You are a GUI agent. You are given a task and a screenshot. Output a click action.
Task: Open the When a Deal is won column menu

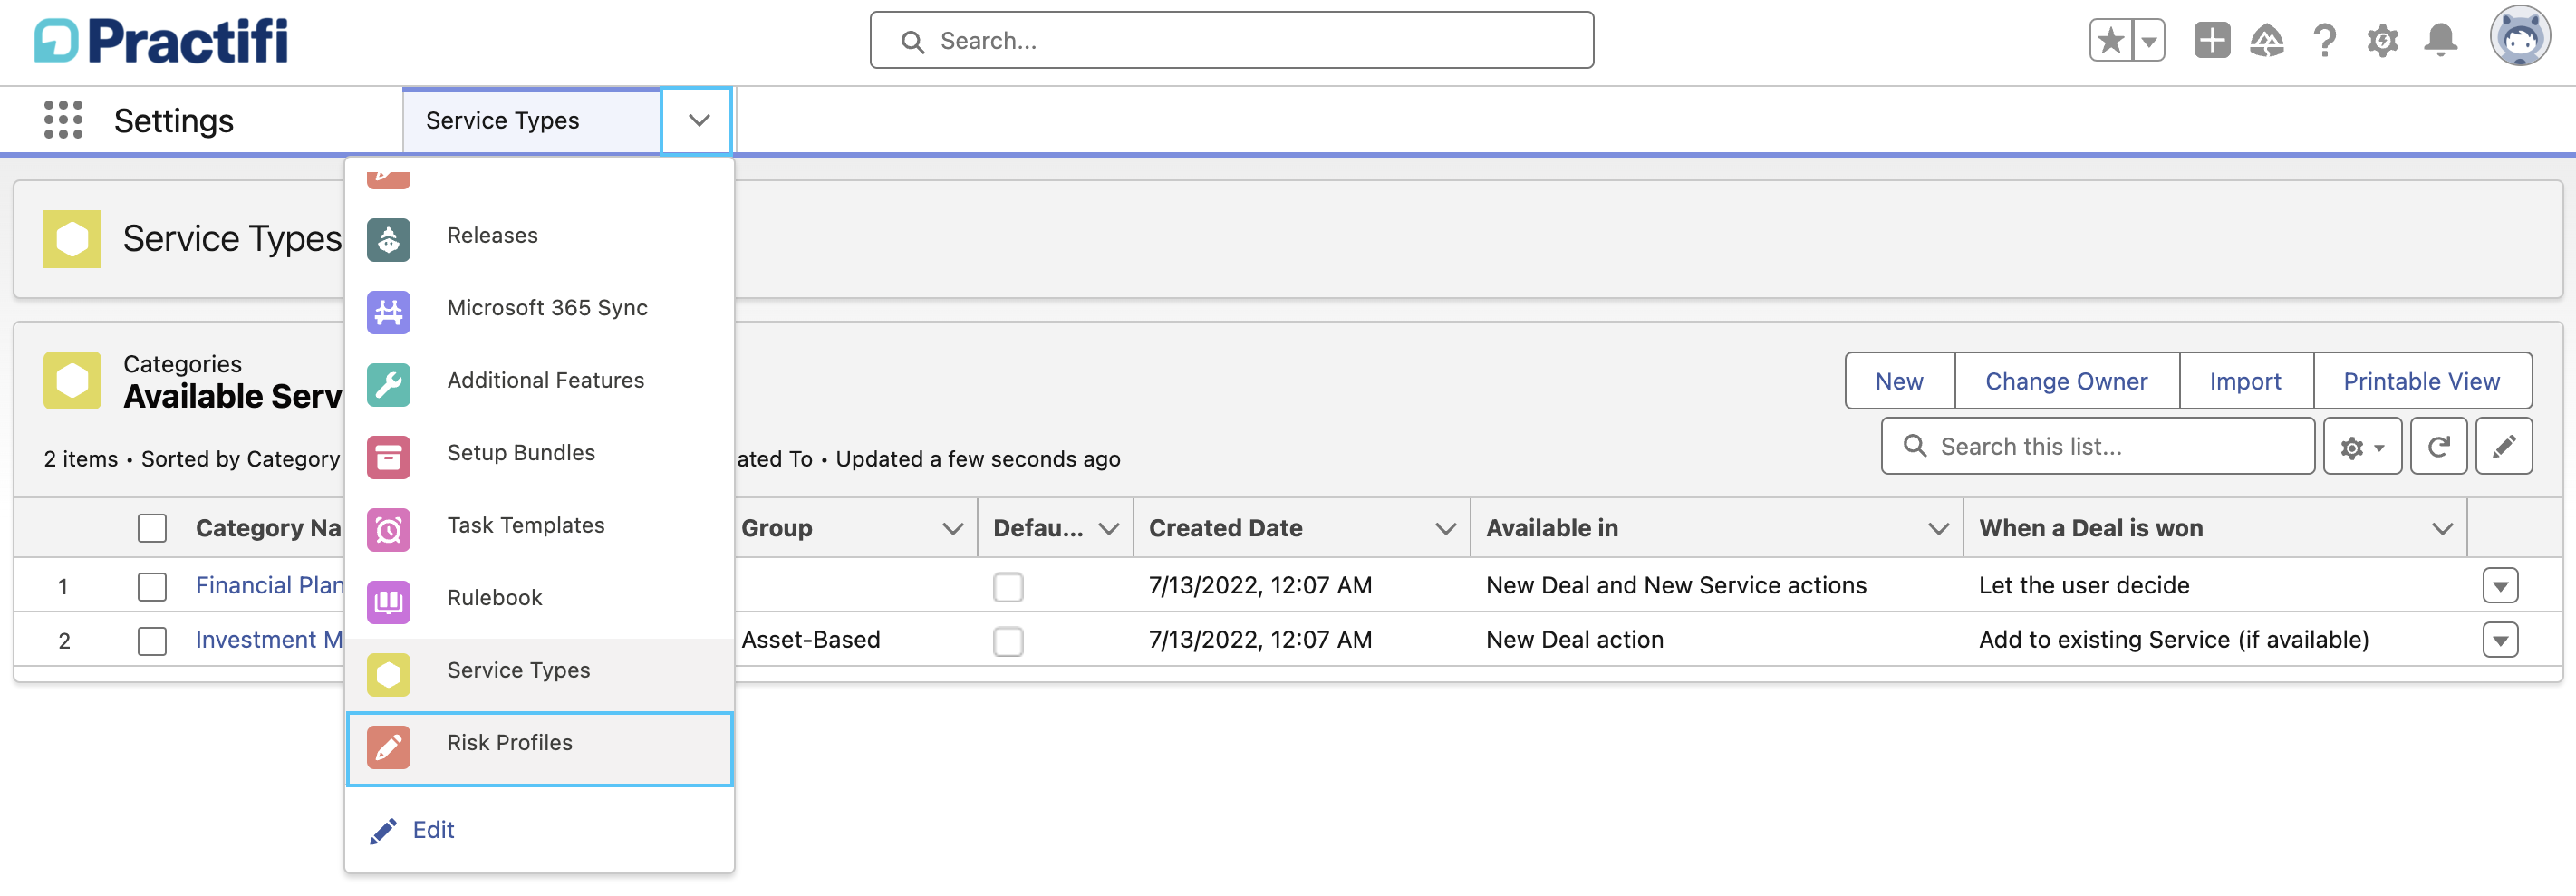[x=2442, y=528]
